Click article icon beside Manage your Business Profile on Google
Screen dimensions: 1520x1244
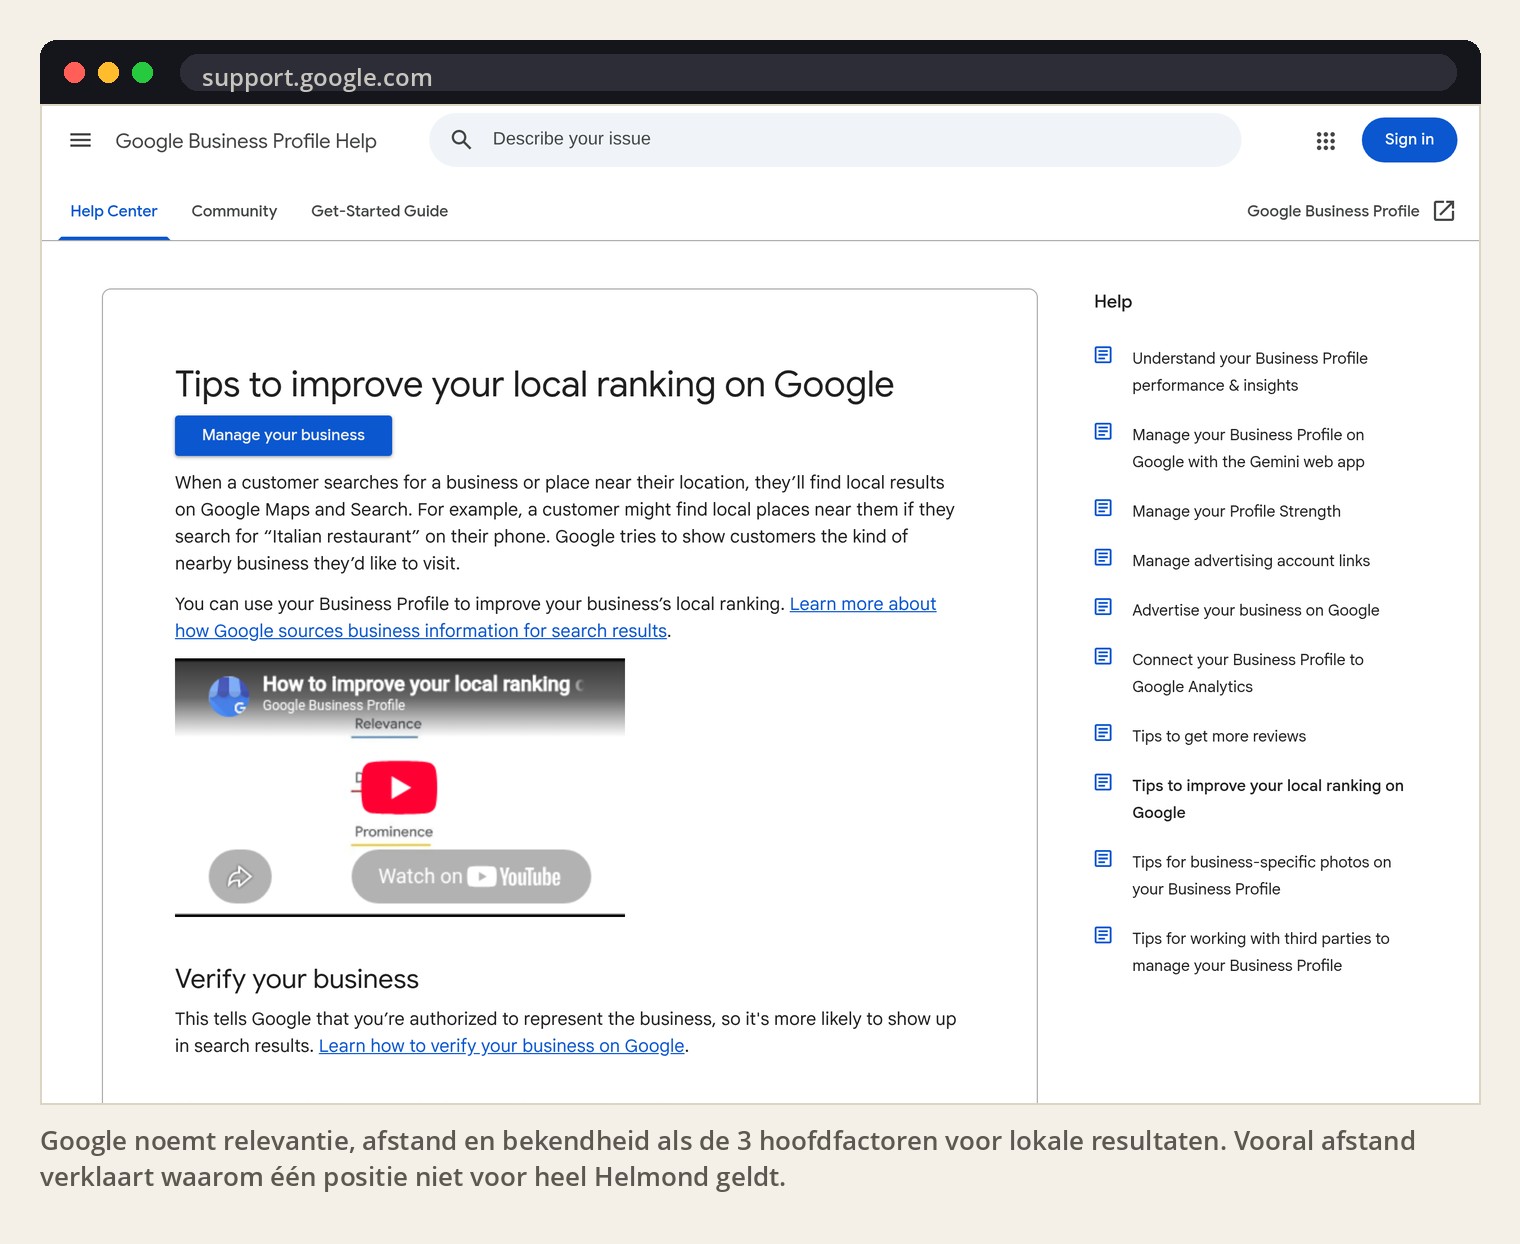1103,431
